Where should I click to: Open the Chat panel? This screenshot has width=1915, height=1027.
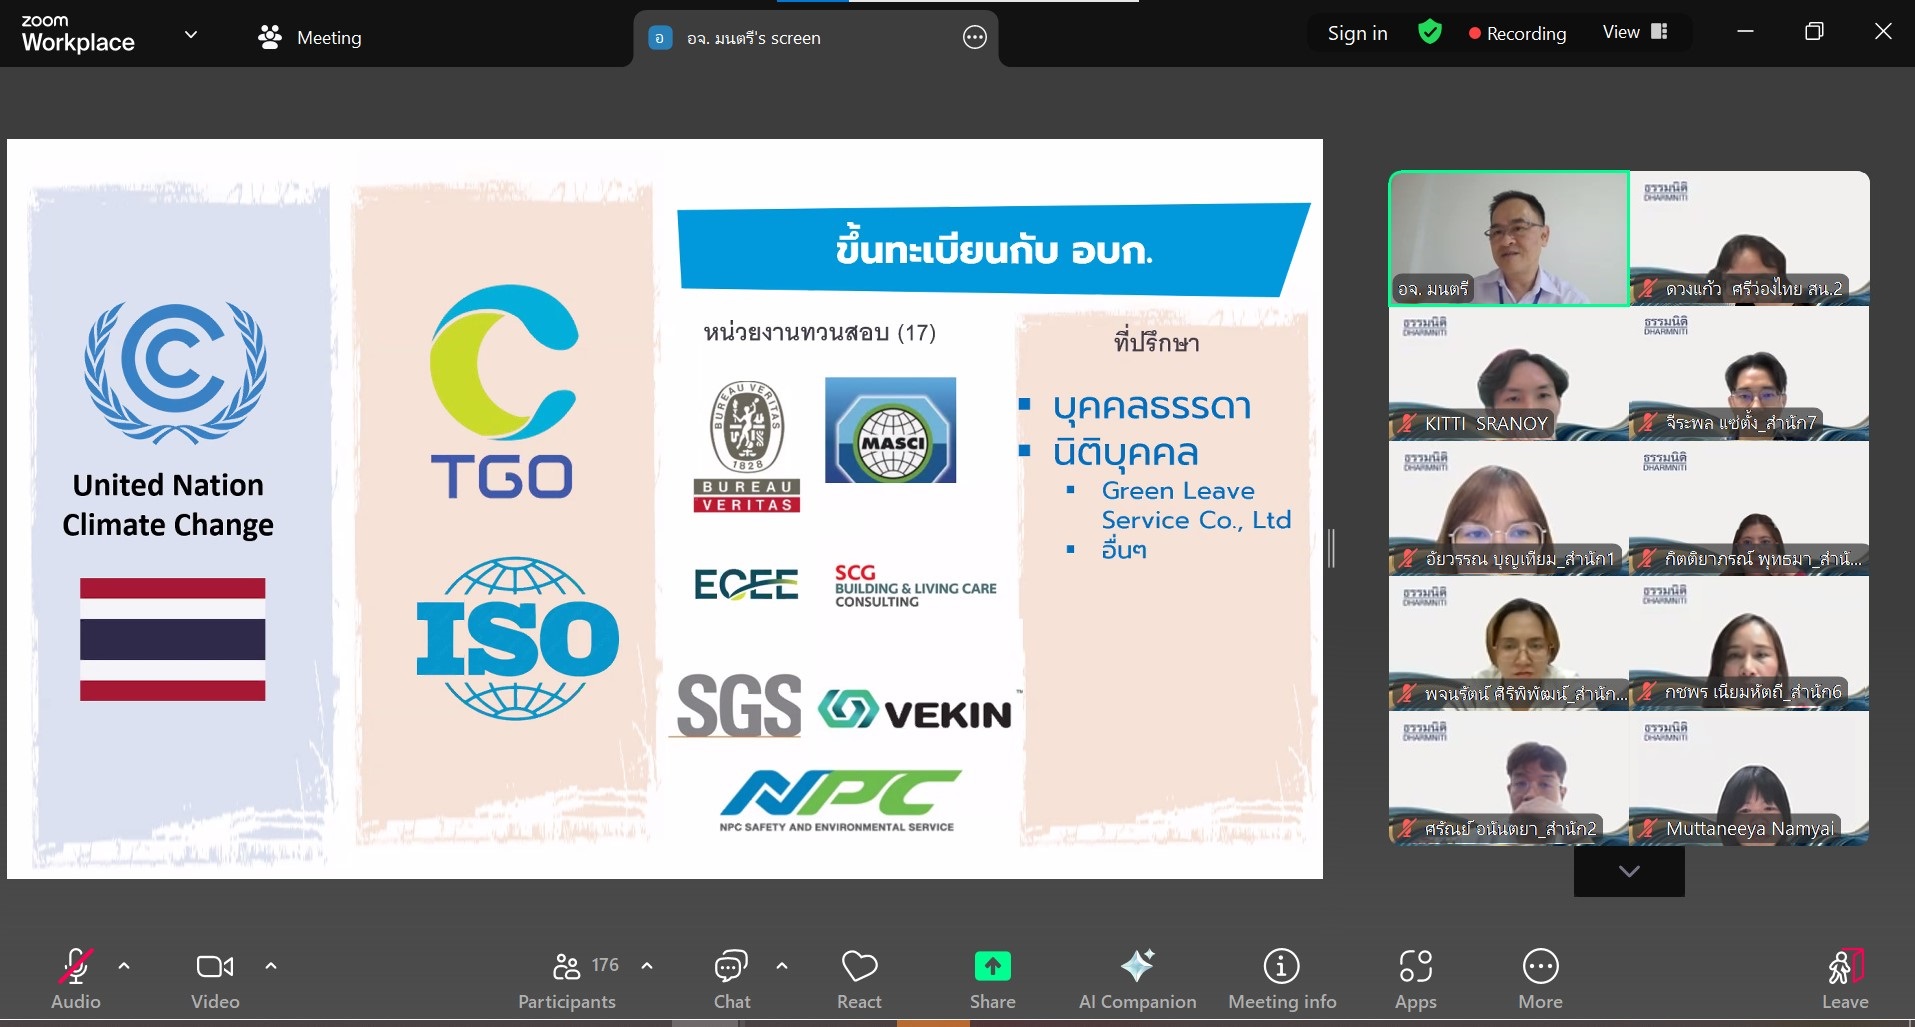(x=731, y=978)
